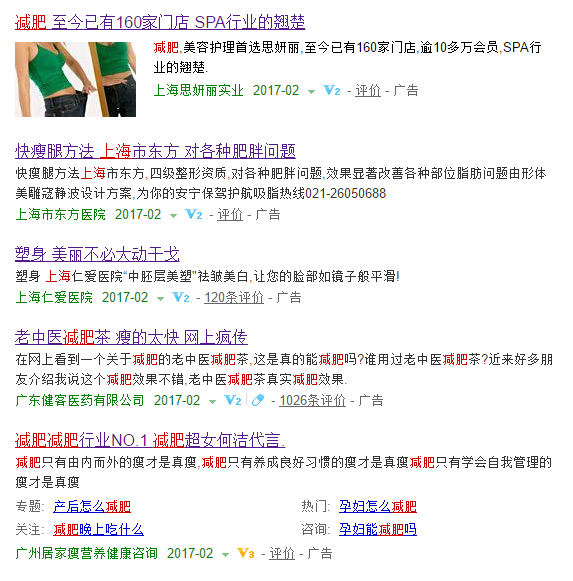573x581 pixels.
Task: Open the 塑身 美丽不必大动干戈 result title
Action: click(97, 254)
